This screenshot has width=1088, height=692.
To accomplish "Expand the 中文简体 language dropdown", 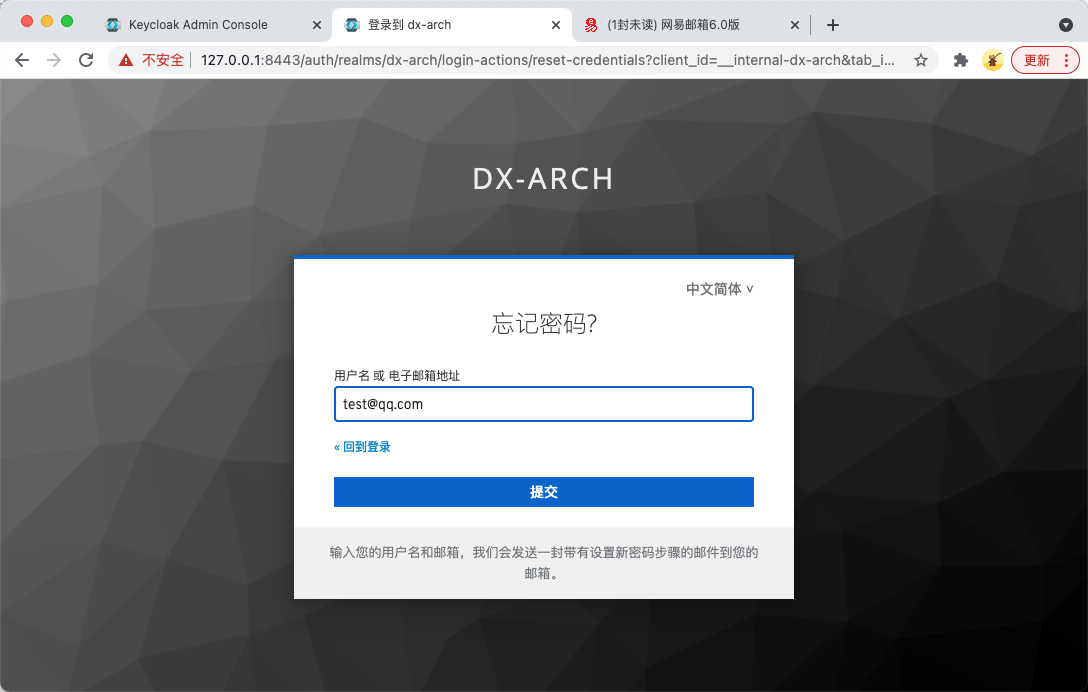I will pyautogui.click(x=720, y=289).
